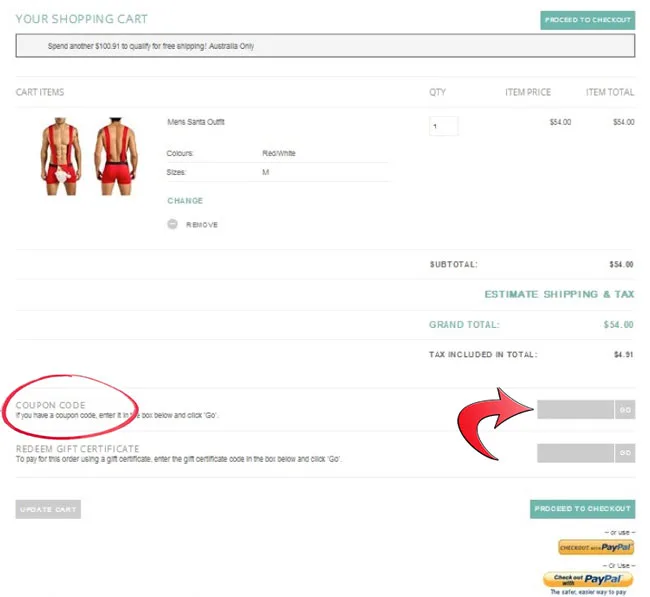Click the CHANGE link for item options

[x=185, y=201]
